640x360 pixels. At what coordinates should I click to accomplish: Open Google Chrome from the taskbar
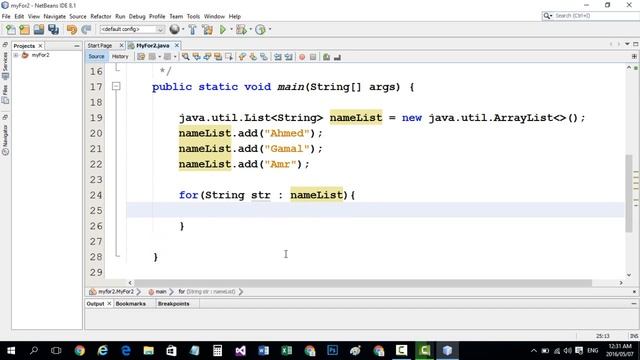click(80, 351)
